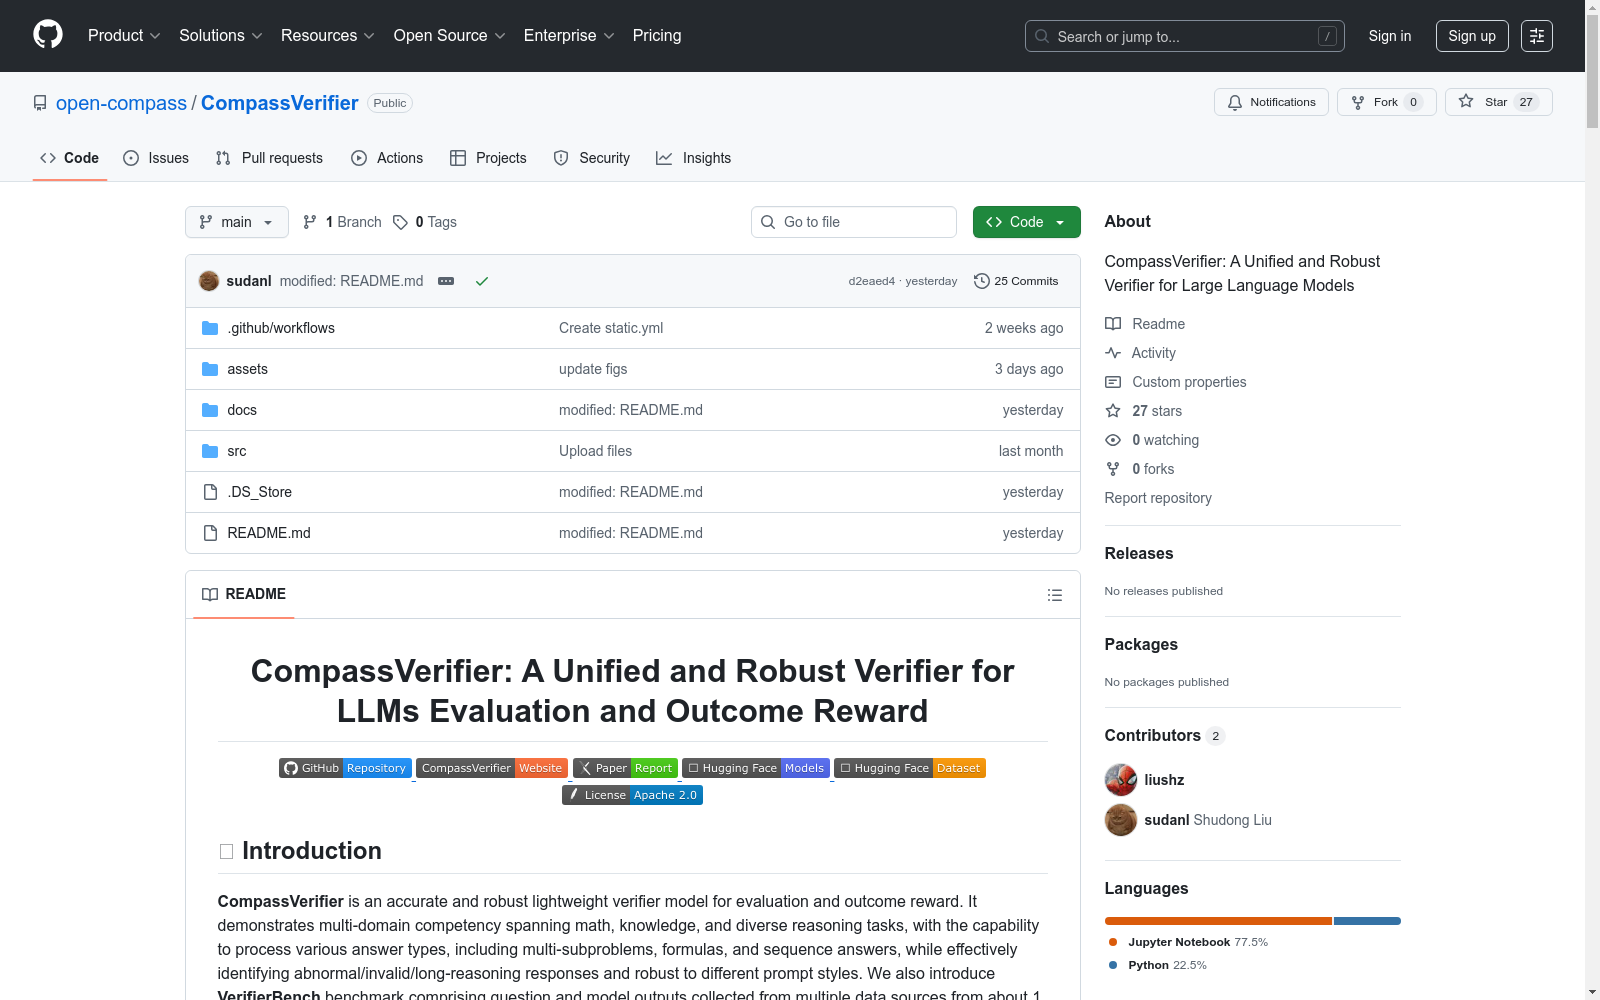Click the src folder icon
This screenshot has width=1600, height=1000.
210,451
